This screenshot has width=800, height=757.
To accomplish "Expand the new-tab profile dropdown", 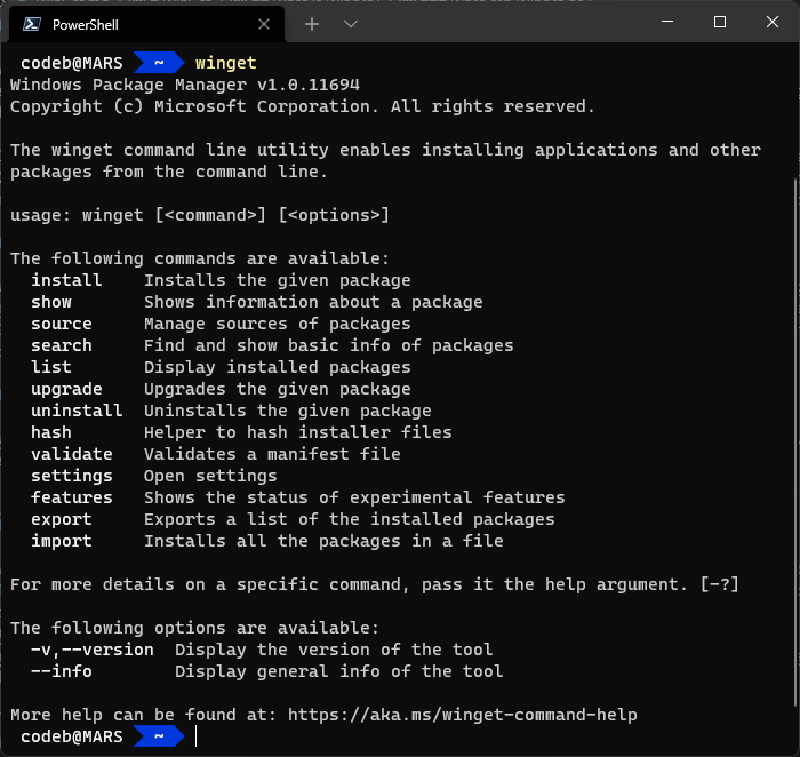I will point(350,24).
